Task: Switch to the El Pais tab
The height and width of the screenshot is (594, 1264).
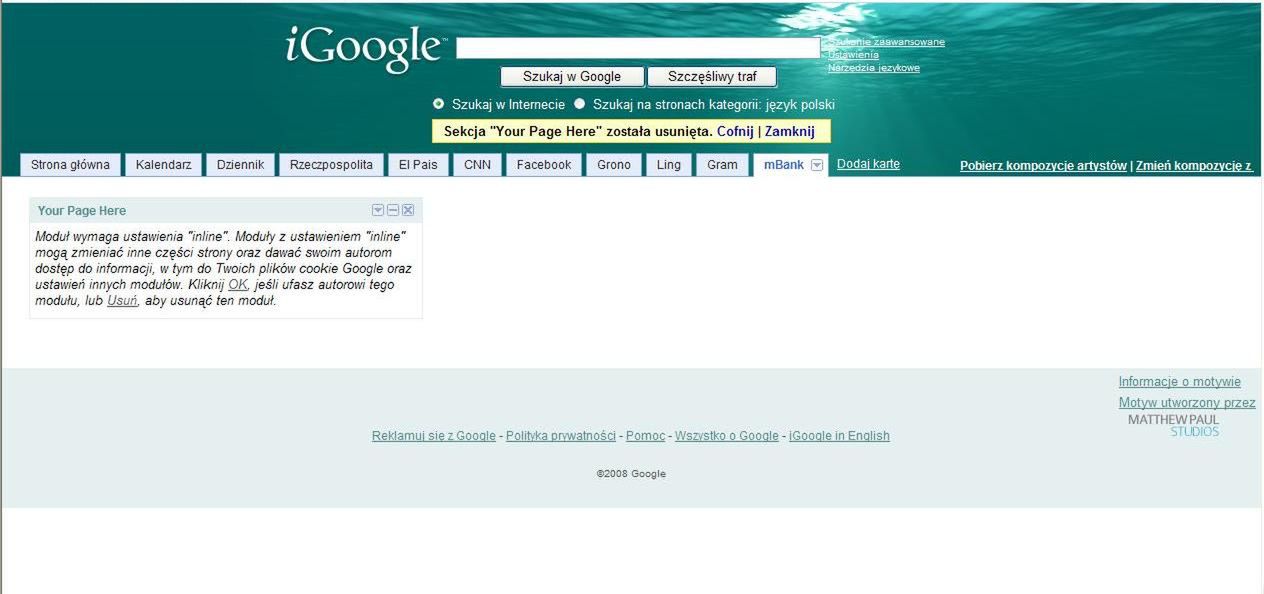Action: 418,165
